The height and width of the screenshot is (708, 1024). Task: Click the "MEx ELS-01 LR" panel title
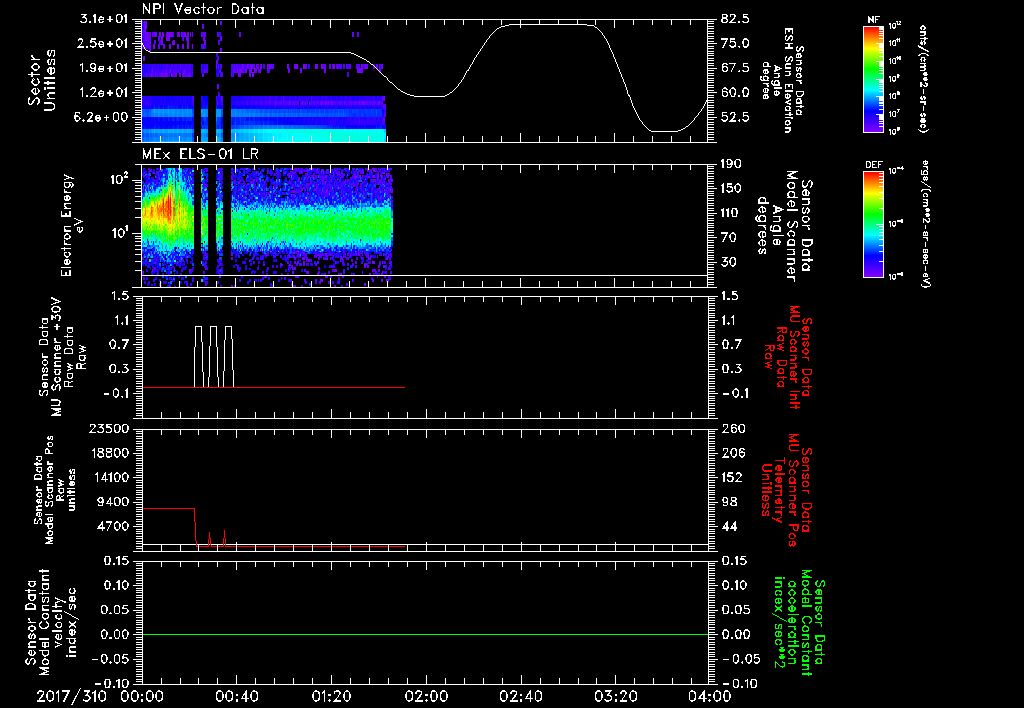pos(202,154)
